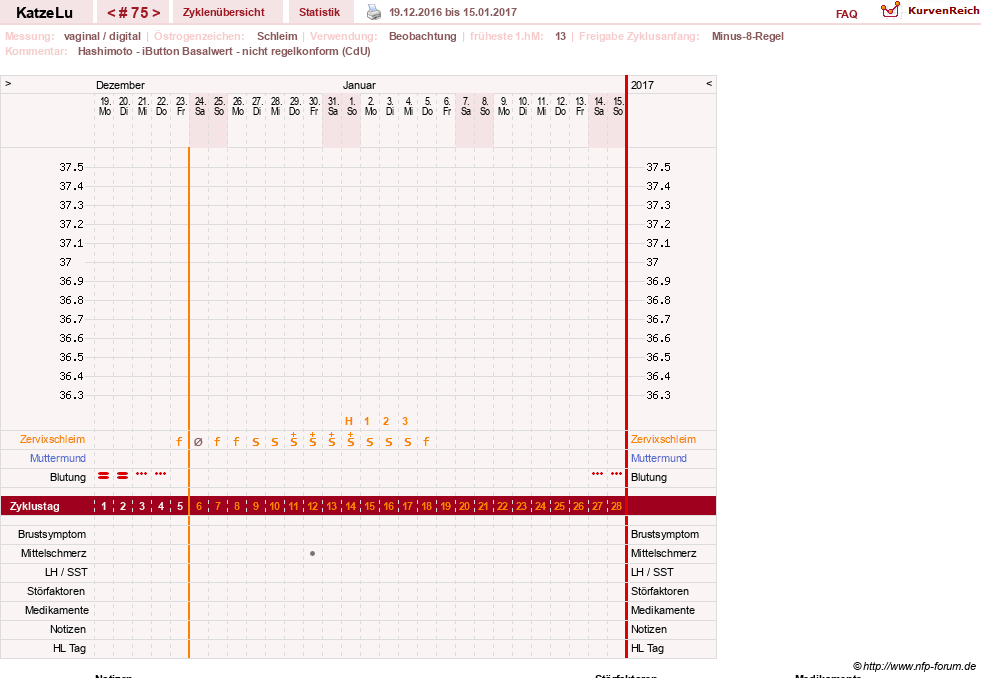Click cervical mucus 'f' symbol on day 5
Image resolution: width=981 pixels, height=678 pixels.
click(180, 442)
